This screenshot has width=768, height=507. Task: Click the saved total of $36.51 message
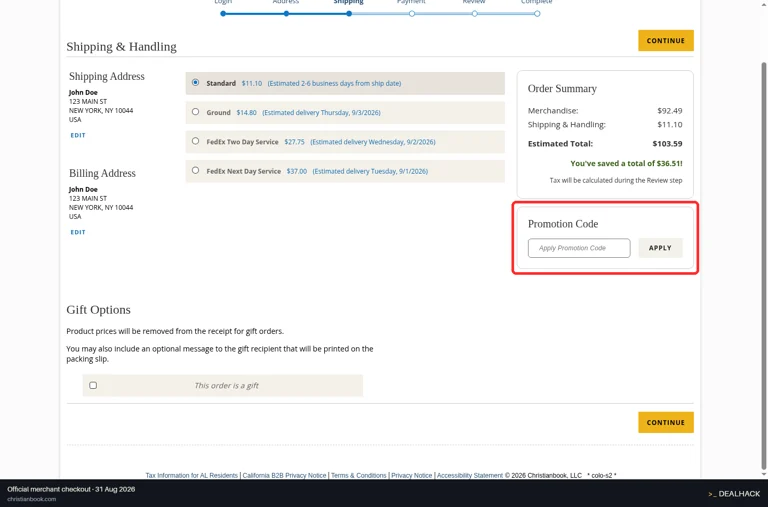click(626, 163)
